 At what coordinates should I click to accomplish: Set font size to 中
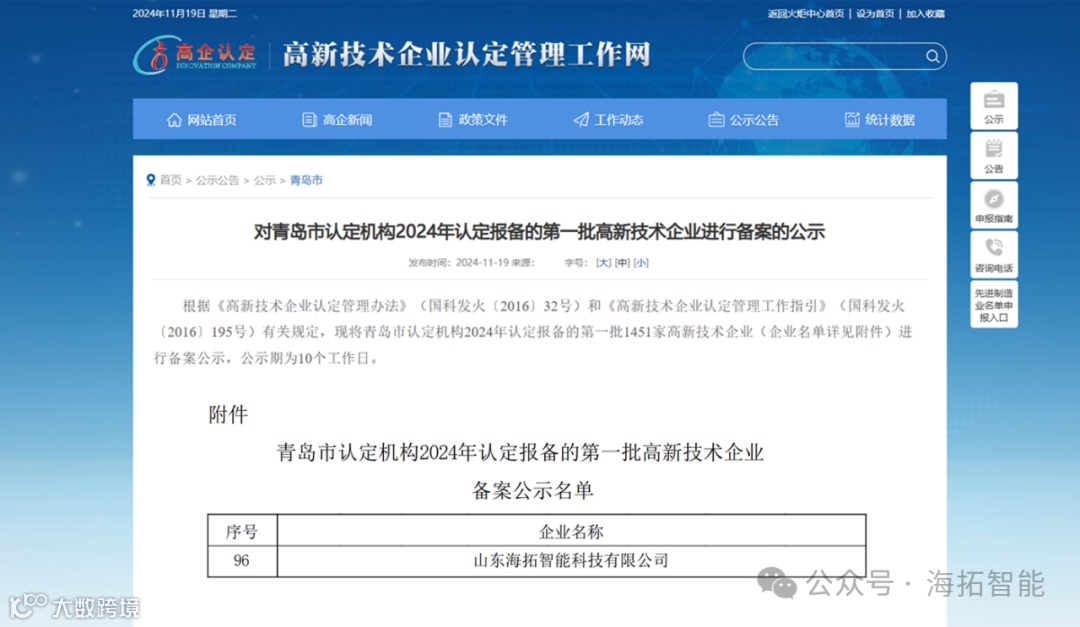623,263
